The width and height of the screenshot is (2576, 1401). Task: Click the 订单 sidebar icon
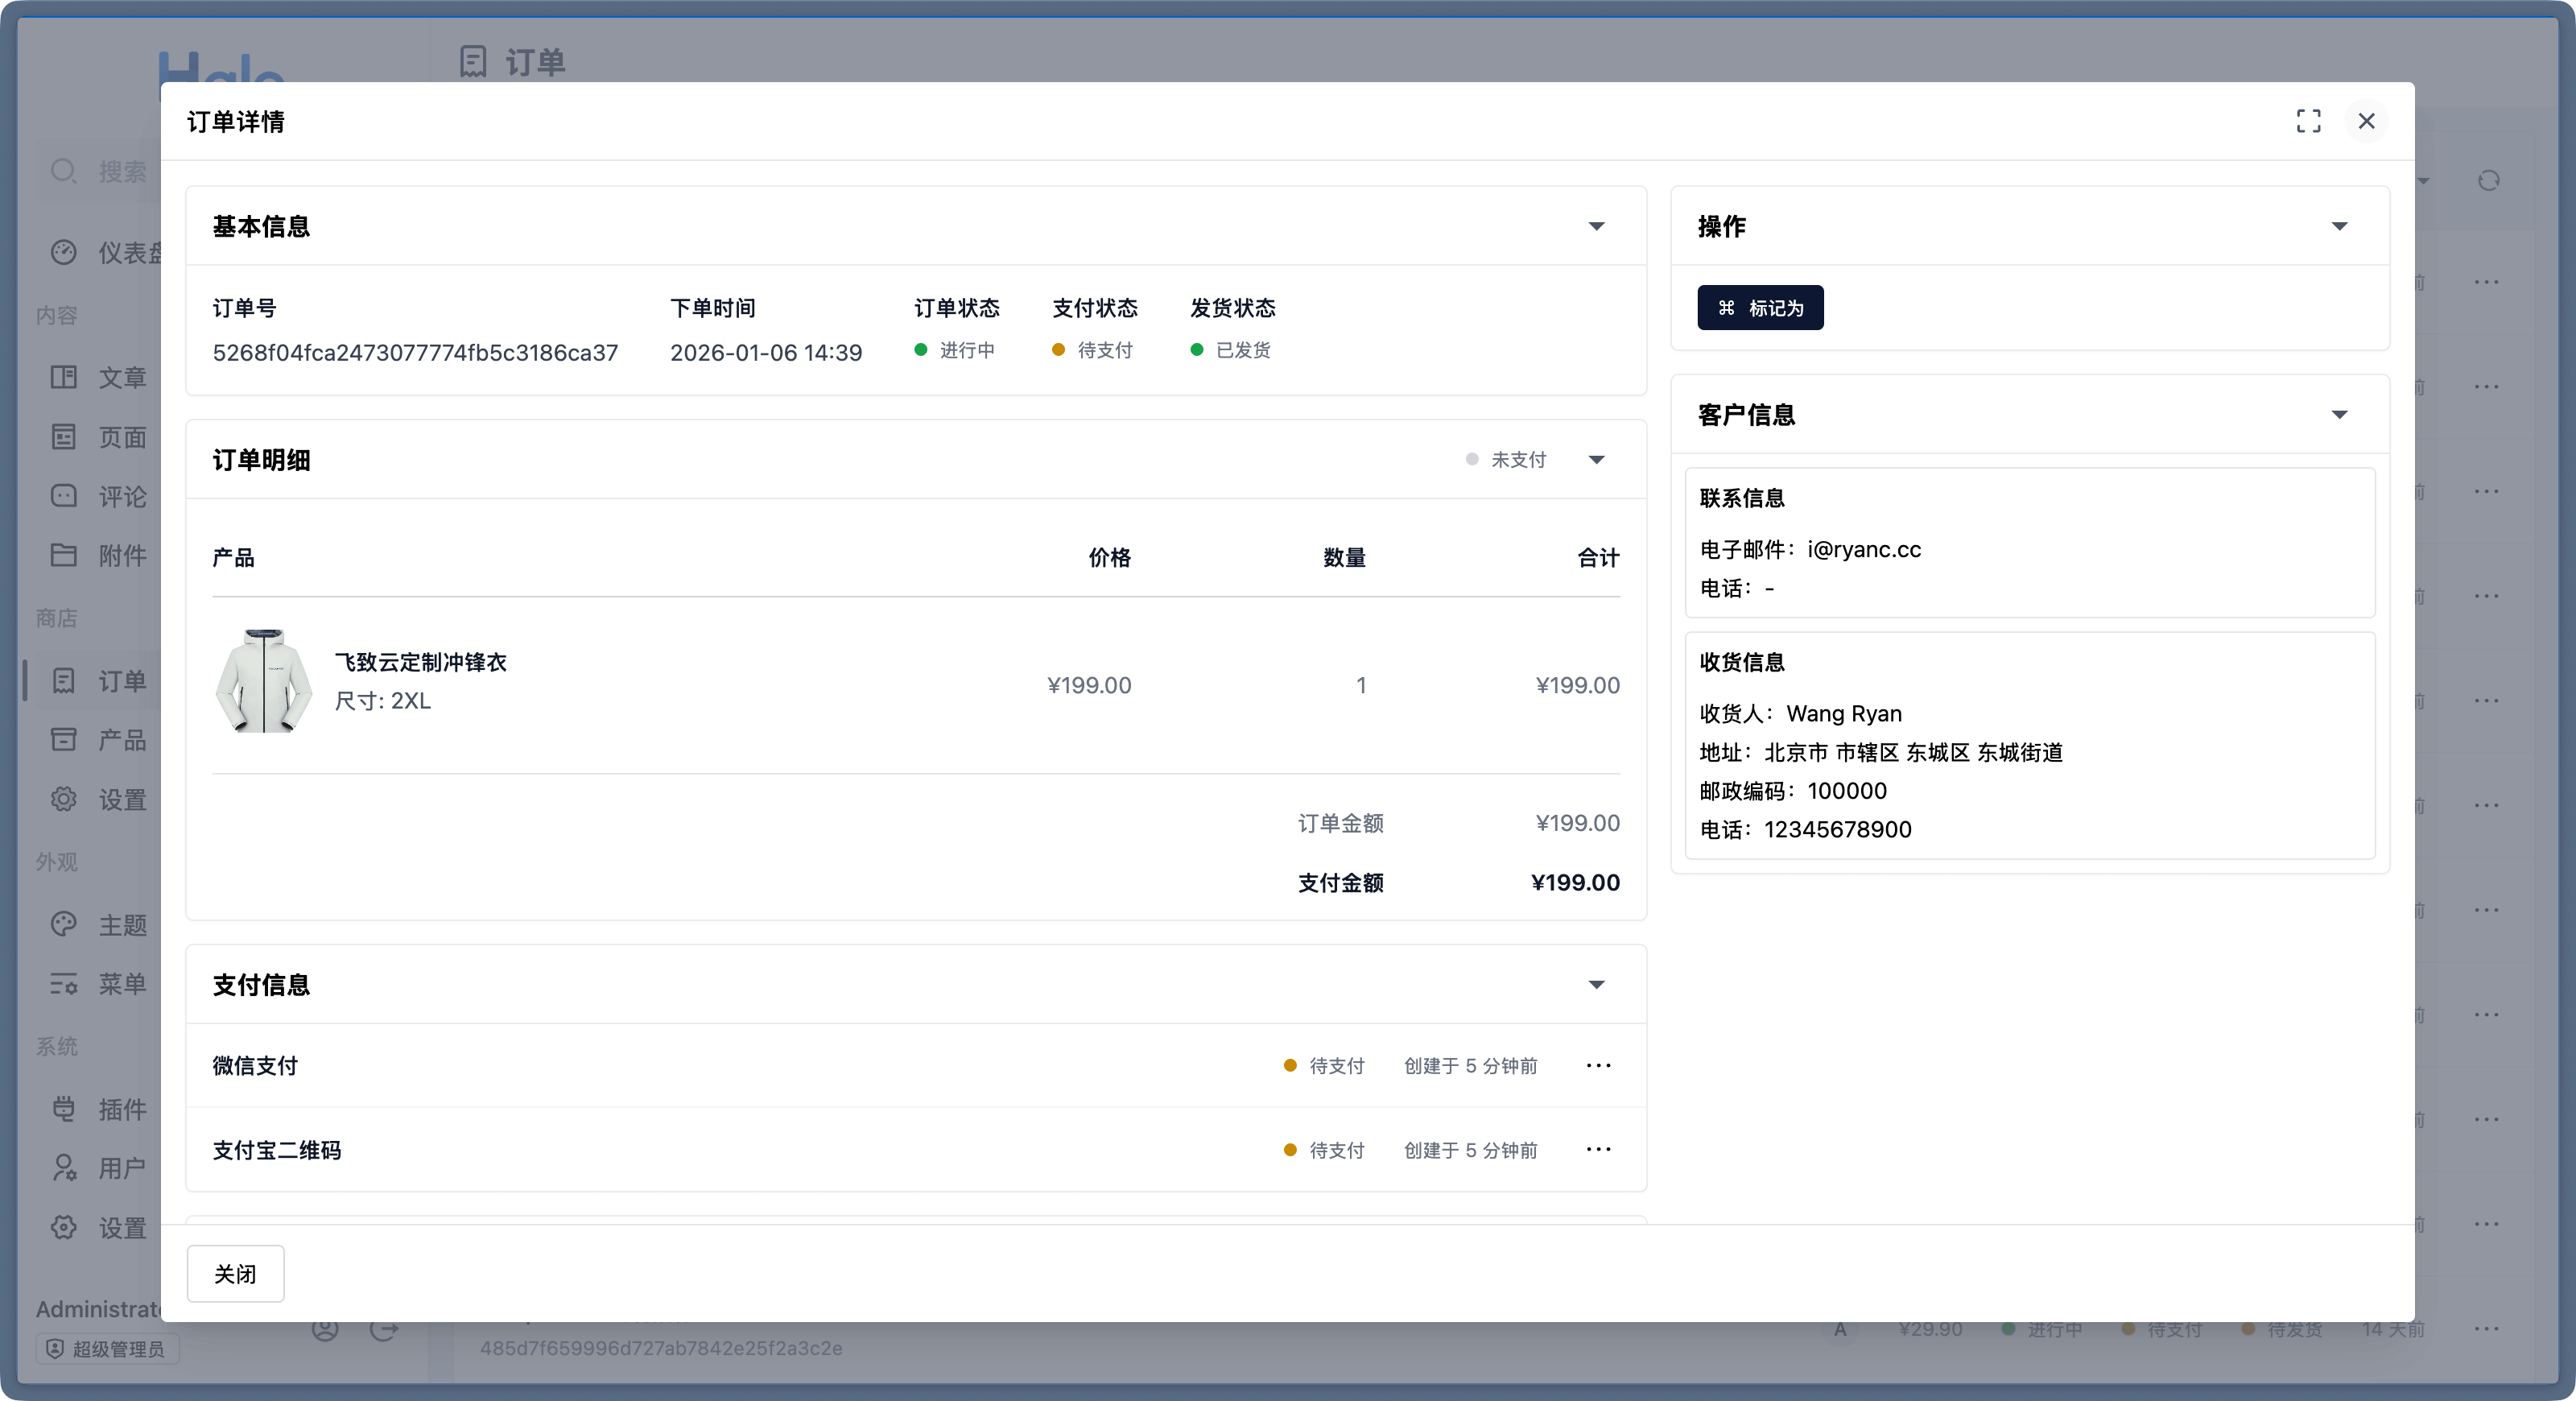pos(64,681)
